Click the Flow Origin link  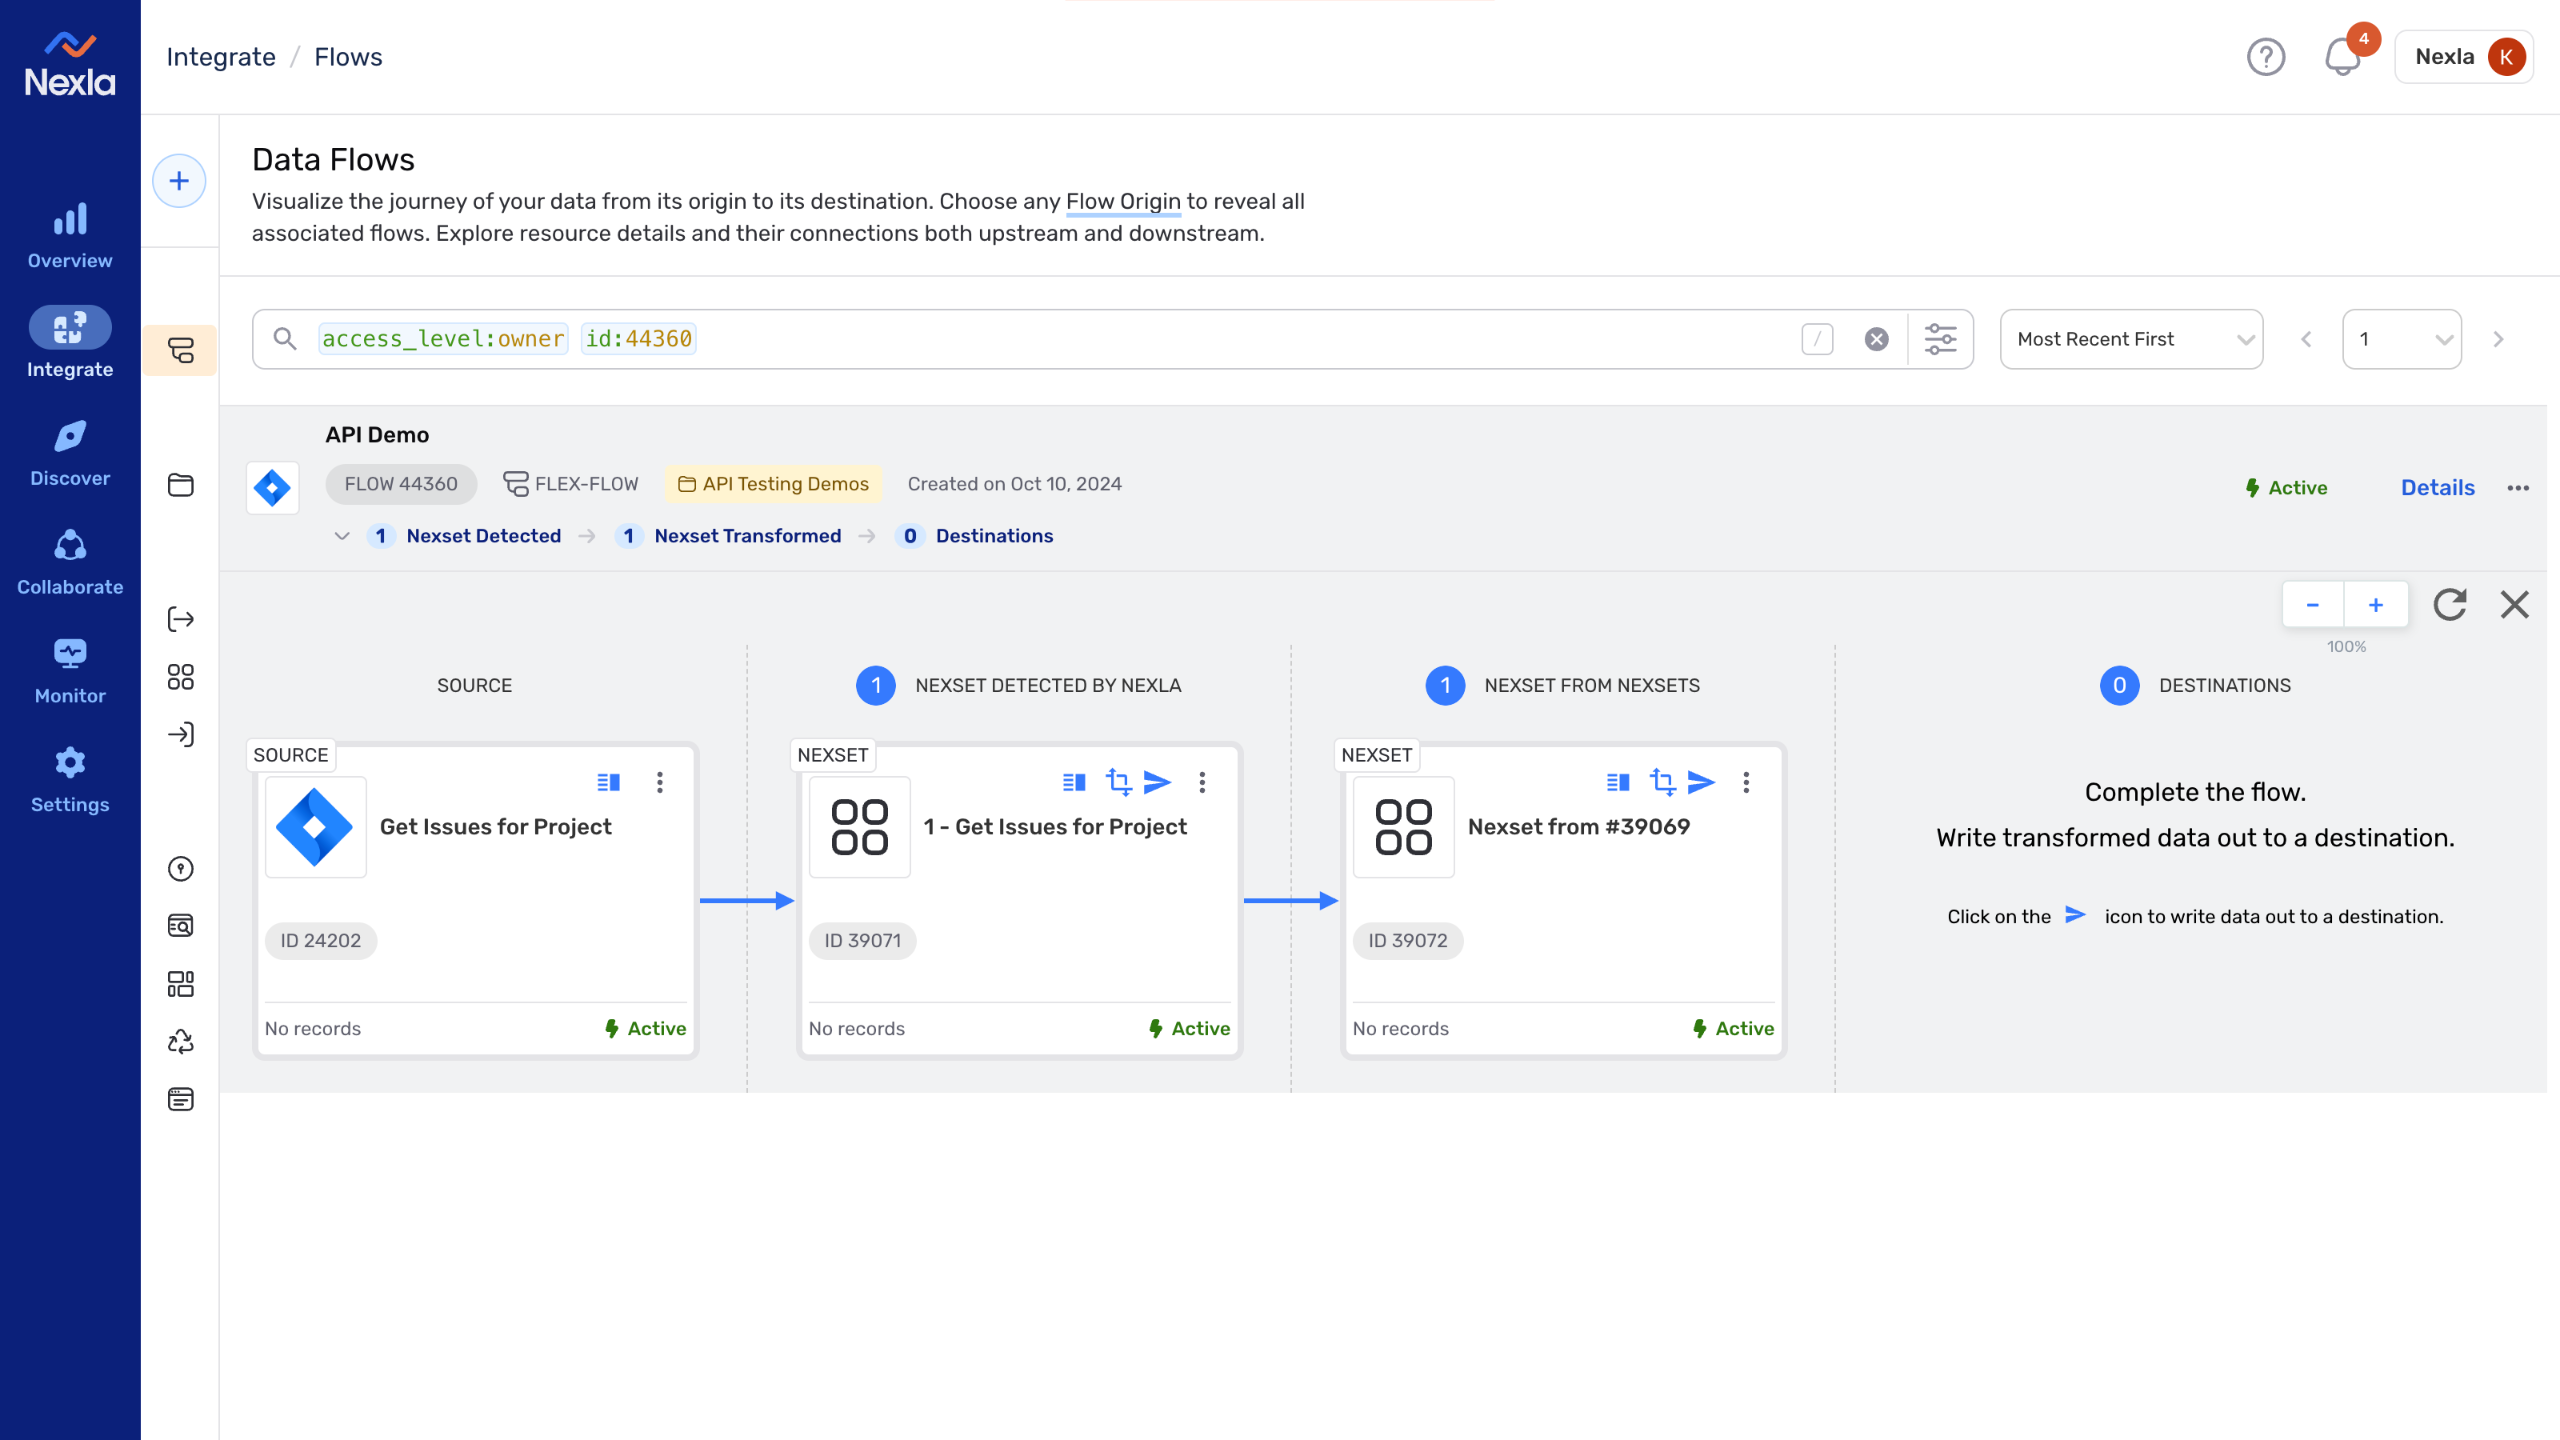coord(1123,201)
